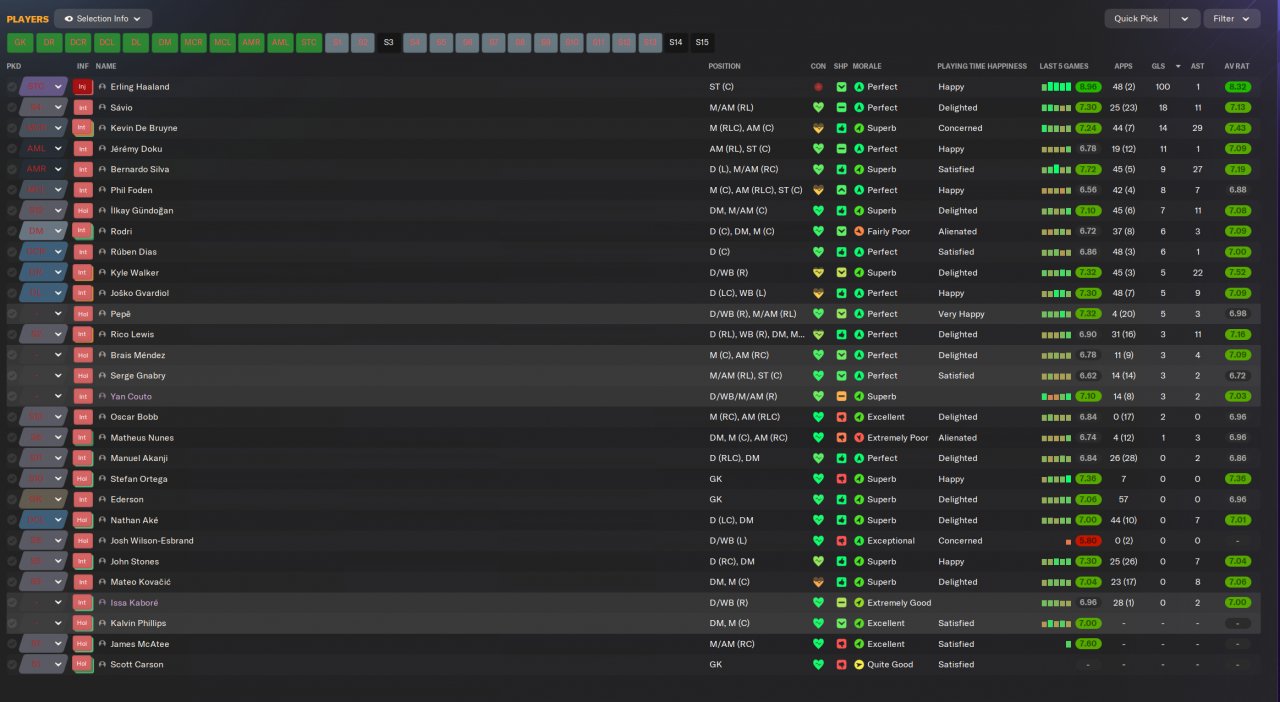Viewport: 1280px width, 702px height.
Task: Sort by the MORALE column header
Action: click(867, 66)
